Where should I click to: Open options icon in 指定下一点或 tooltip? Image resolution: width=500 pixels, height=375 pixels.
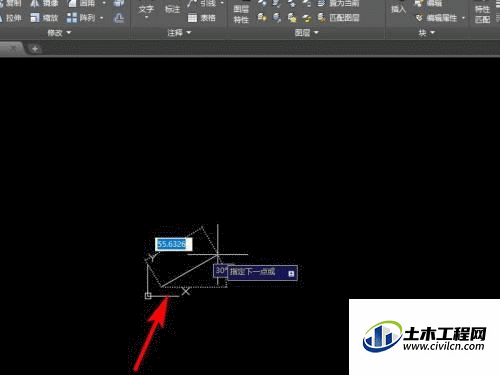291,273
